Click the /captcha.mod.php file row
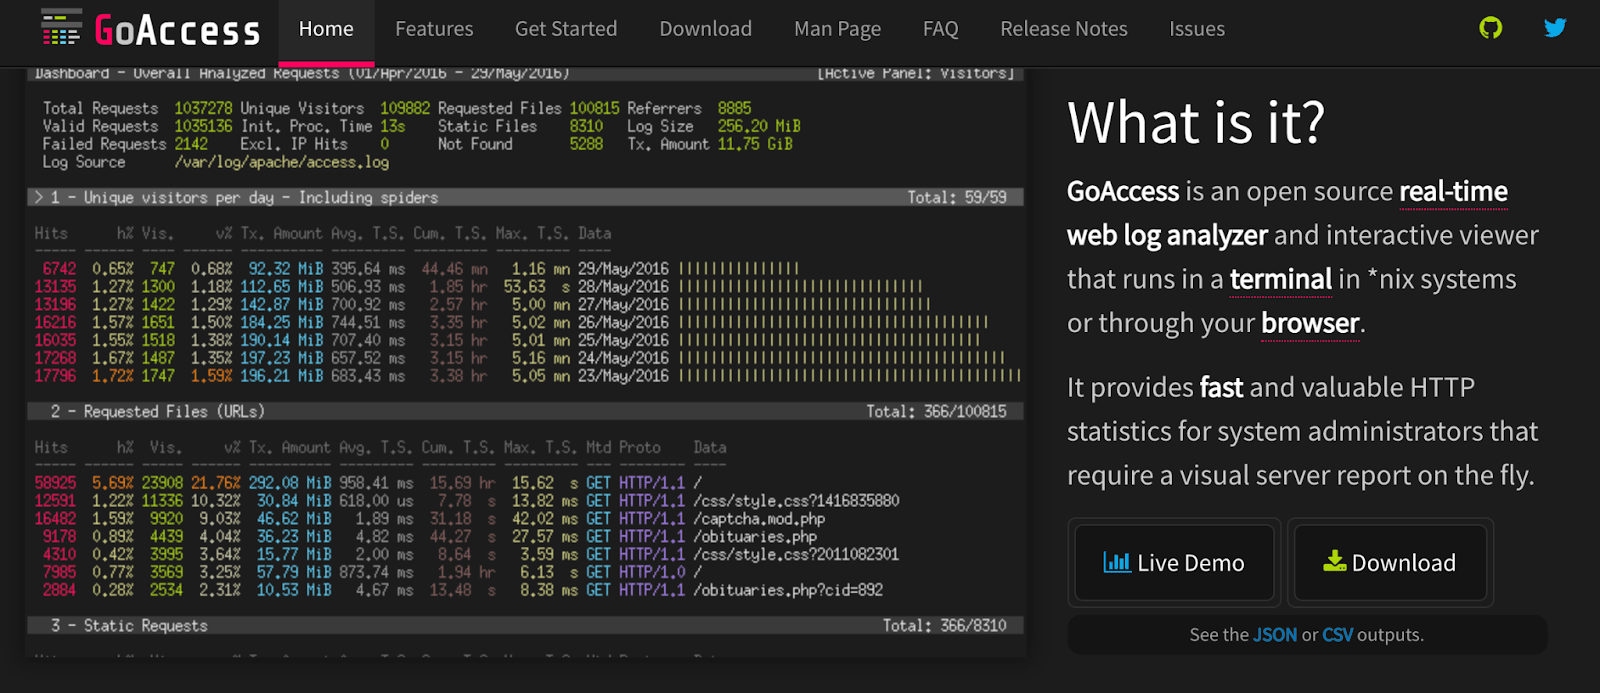Screen dimensions: 1600x693 (430, 519)
